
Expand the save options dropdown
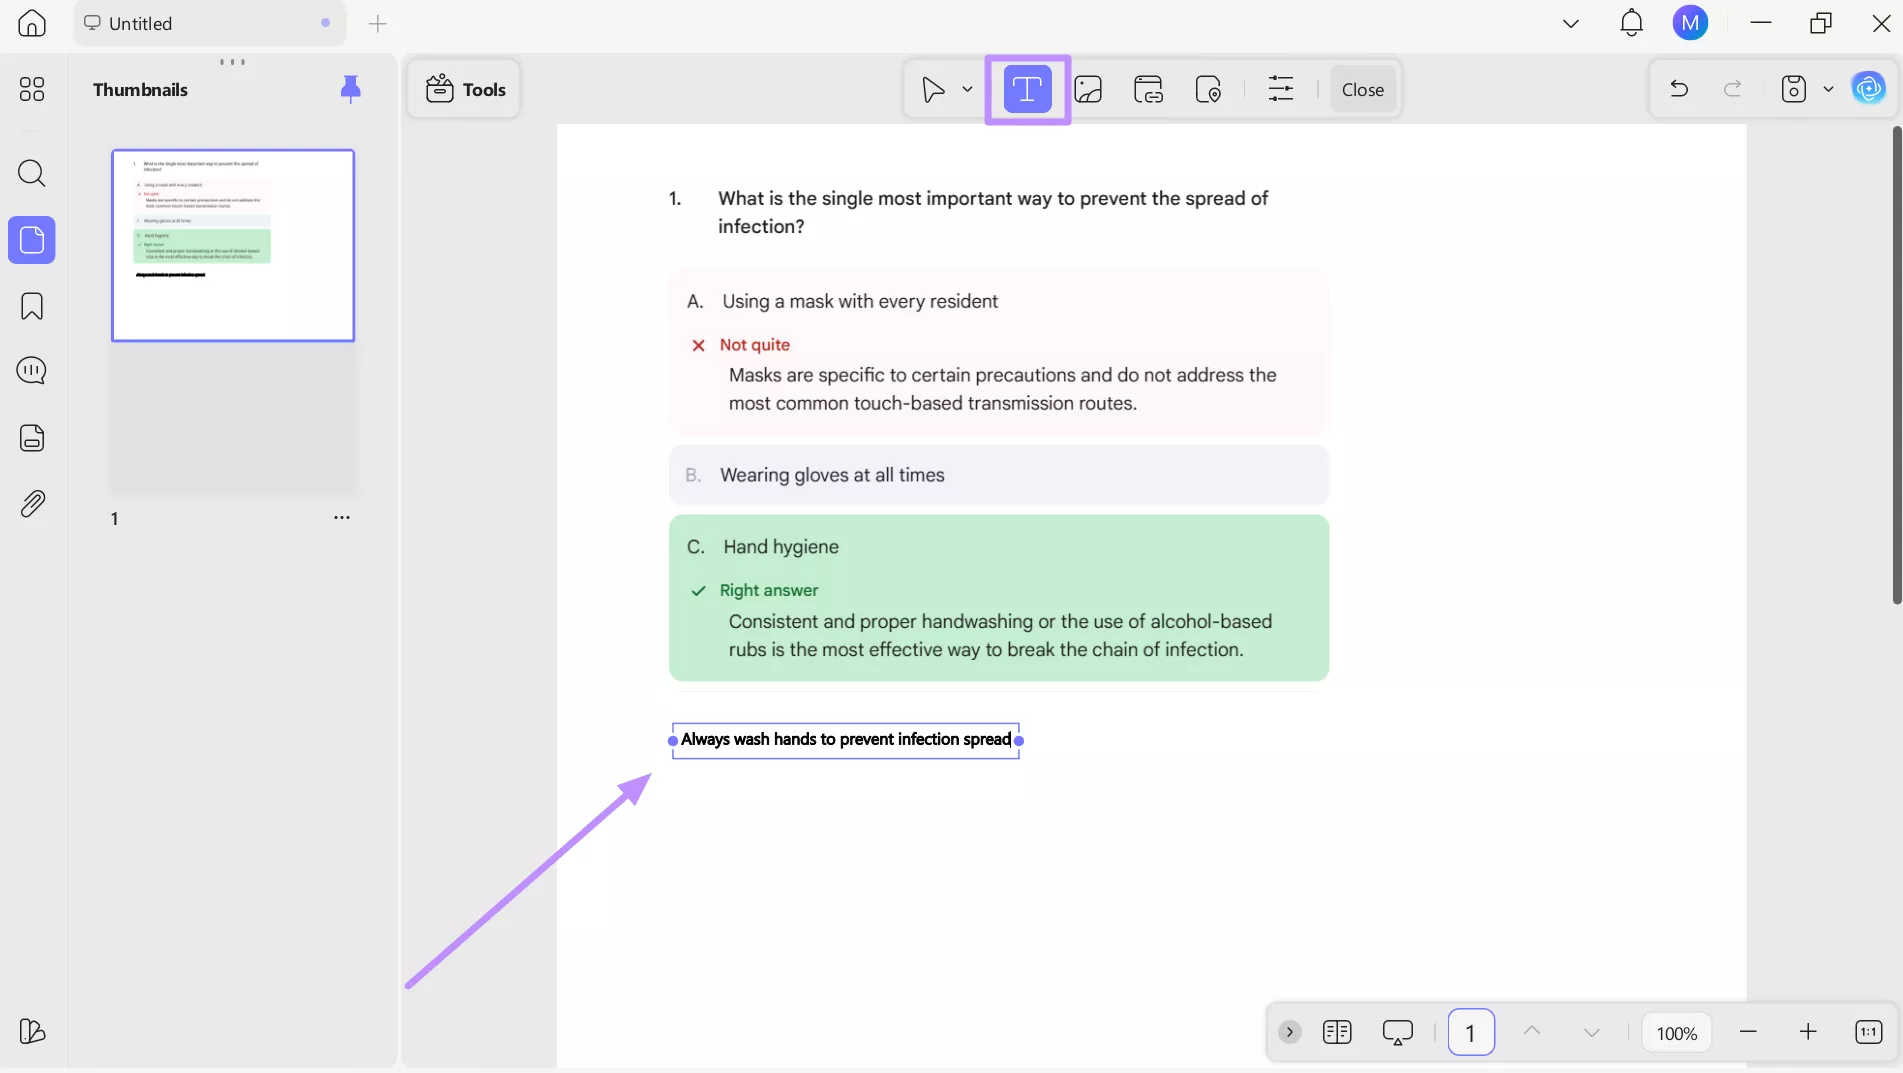point(1830,89)
